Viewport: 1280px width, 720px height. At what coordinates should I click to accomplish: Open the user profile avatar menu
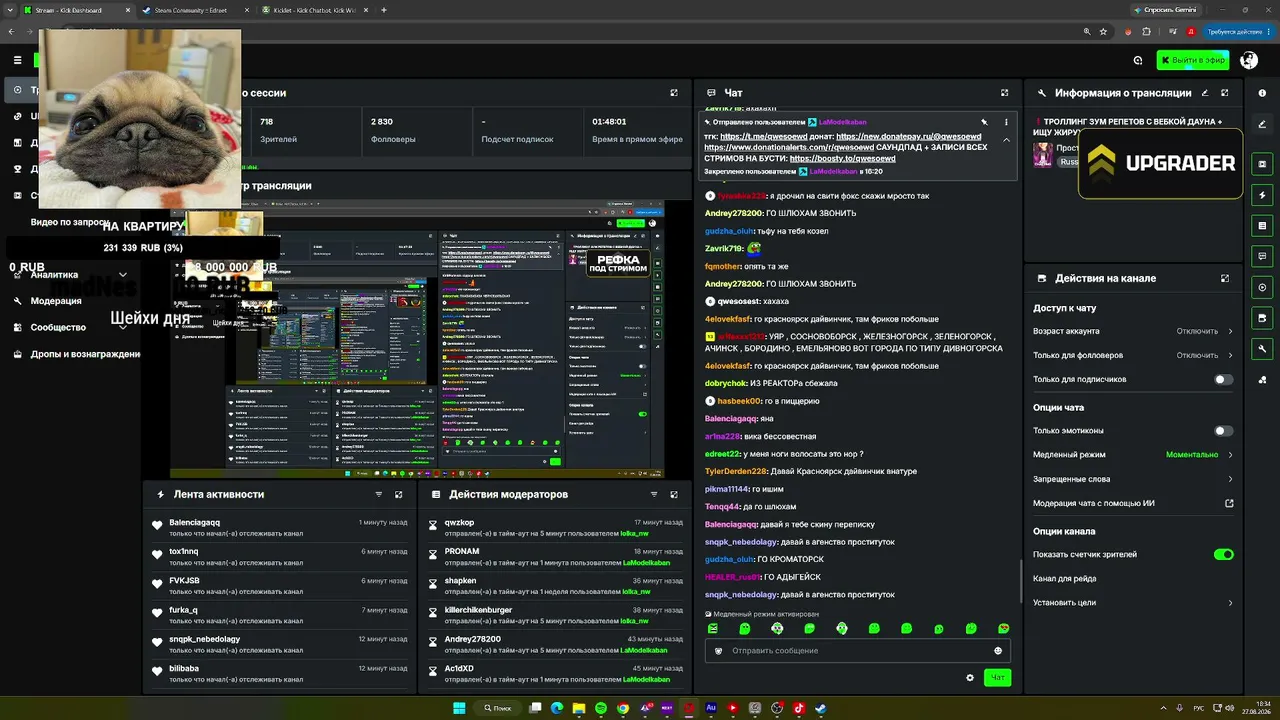1249,60
